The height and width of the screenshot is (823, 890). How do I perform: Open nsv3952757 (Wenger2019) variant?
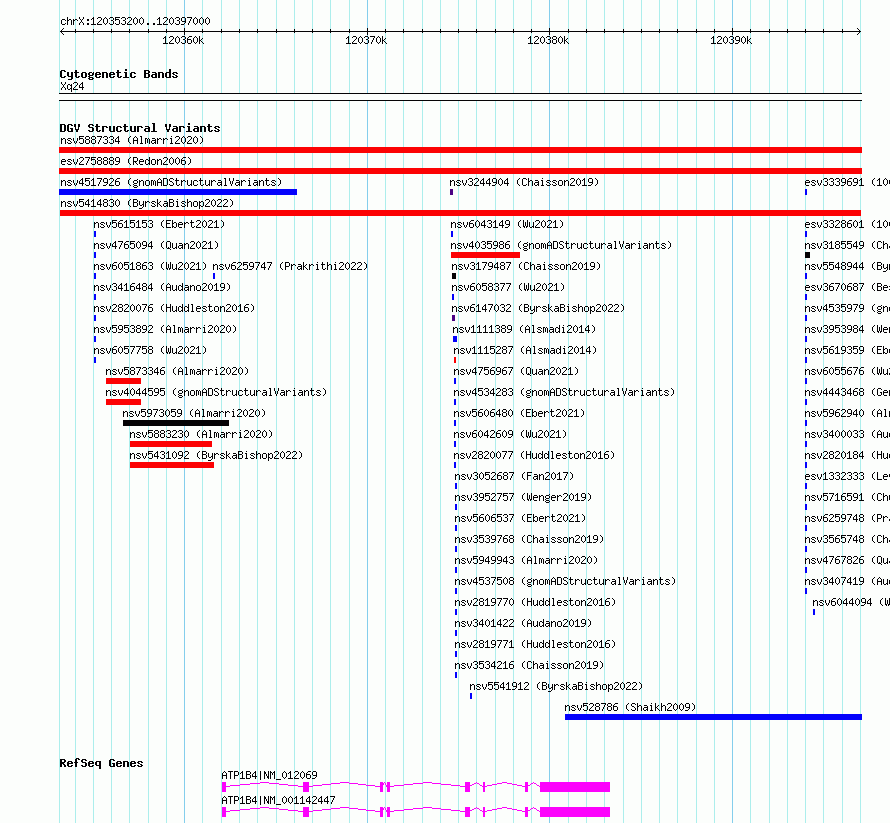point(524,497)
